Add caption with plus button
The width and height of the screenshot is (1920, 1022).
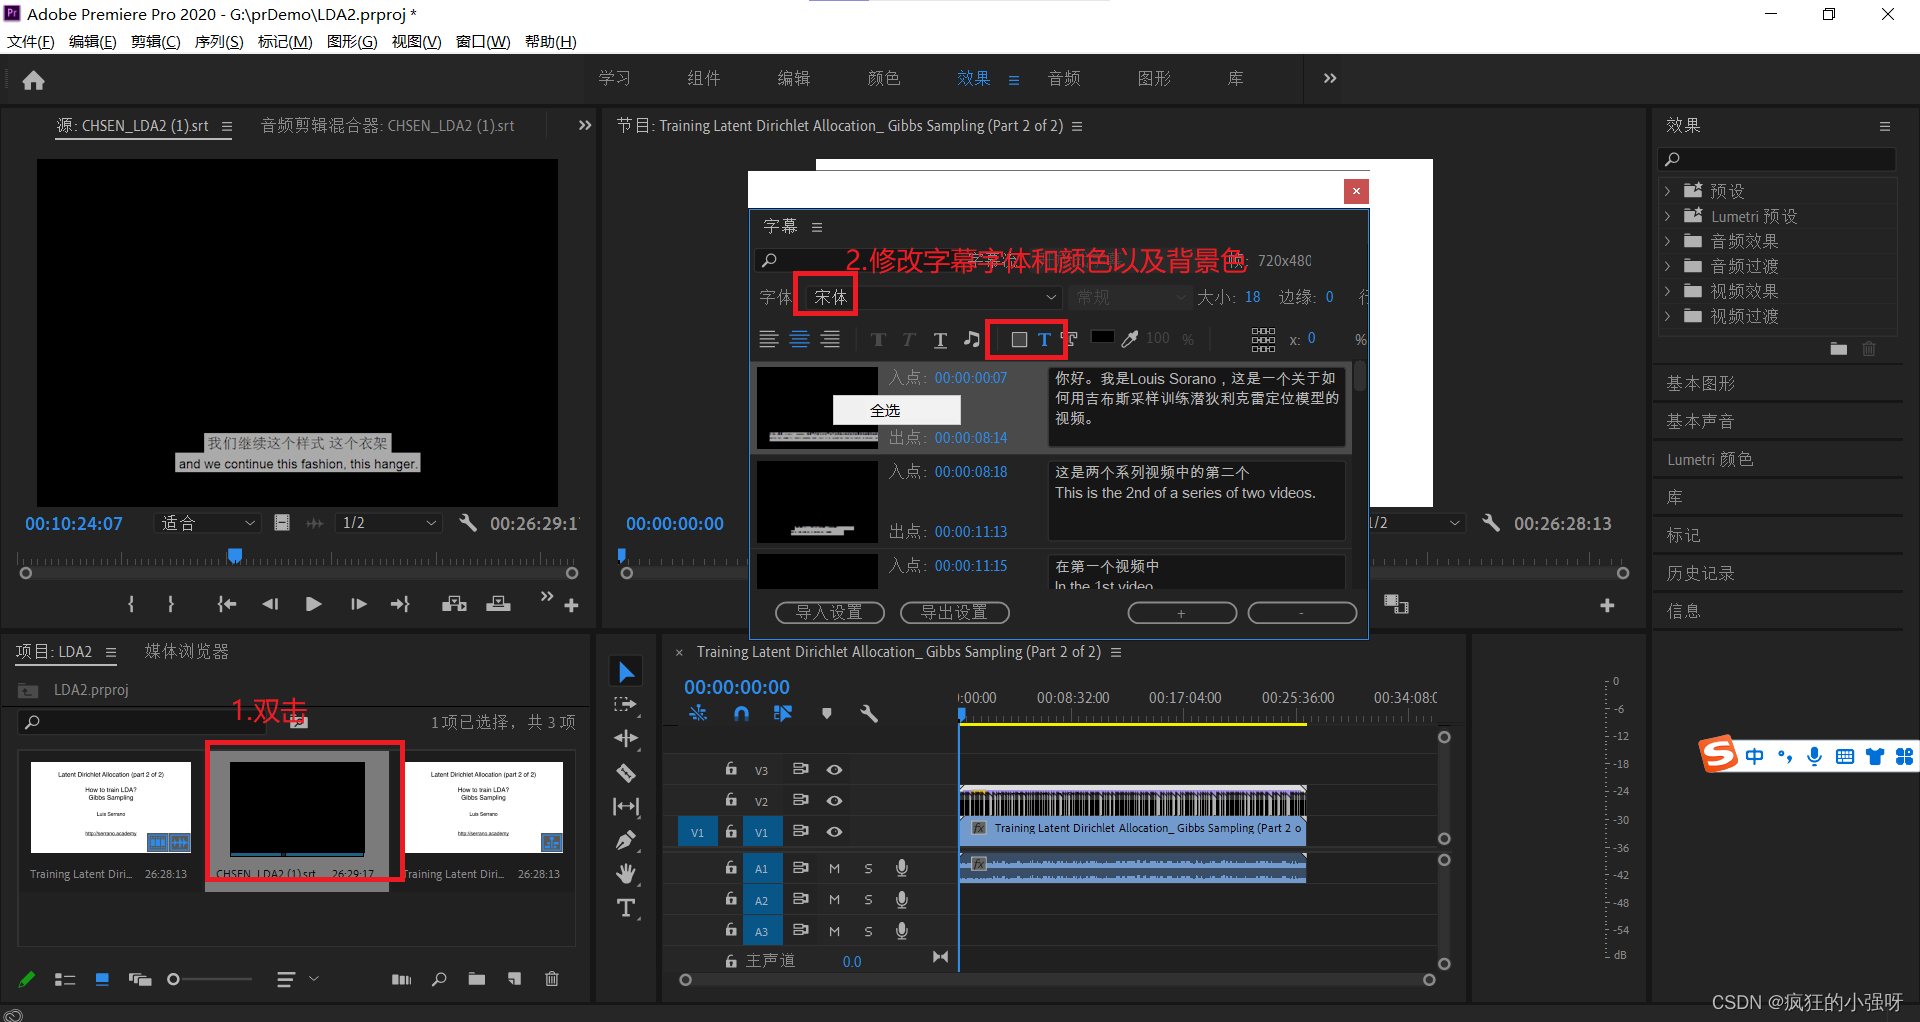1182,612
